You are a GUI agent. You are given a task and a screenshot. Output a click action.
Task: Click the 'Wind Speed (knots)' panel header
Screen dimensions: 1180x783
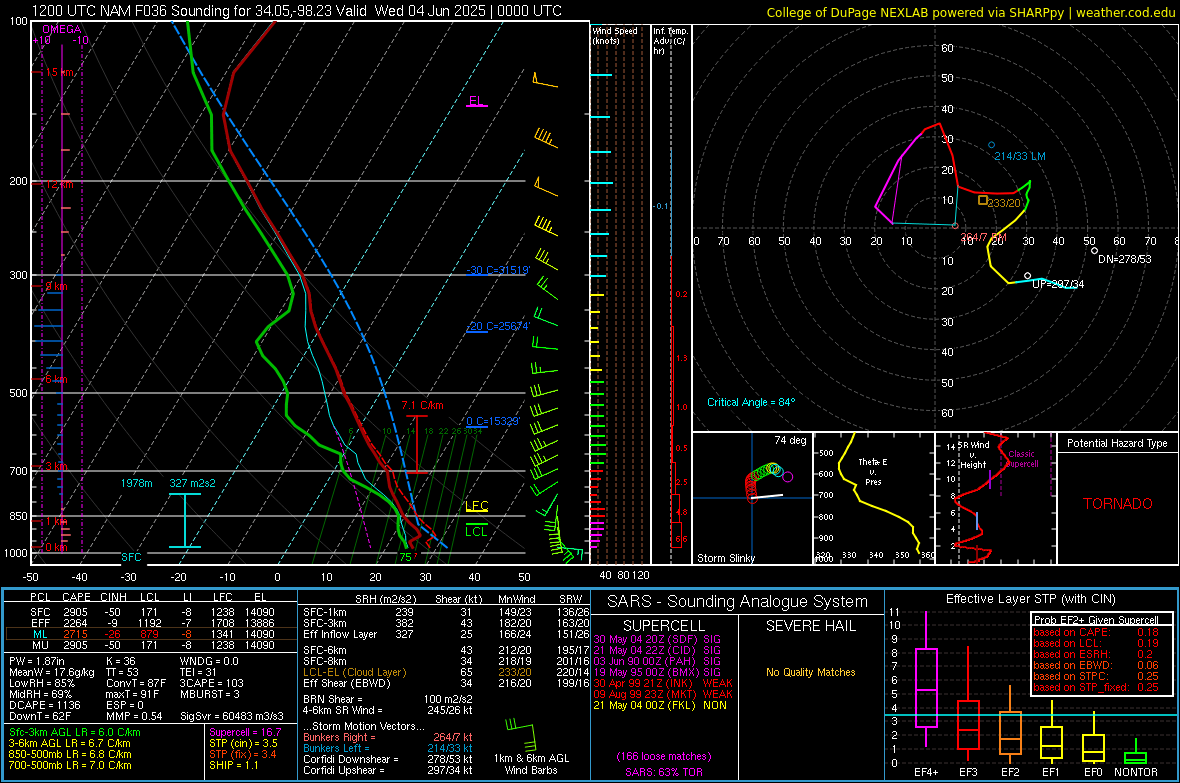click(615, 35)
